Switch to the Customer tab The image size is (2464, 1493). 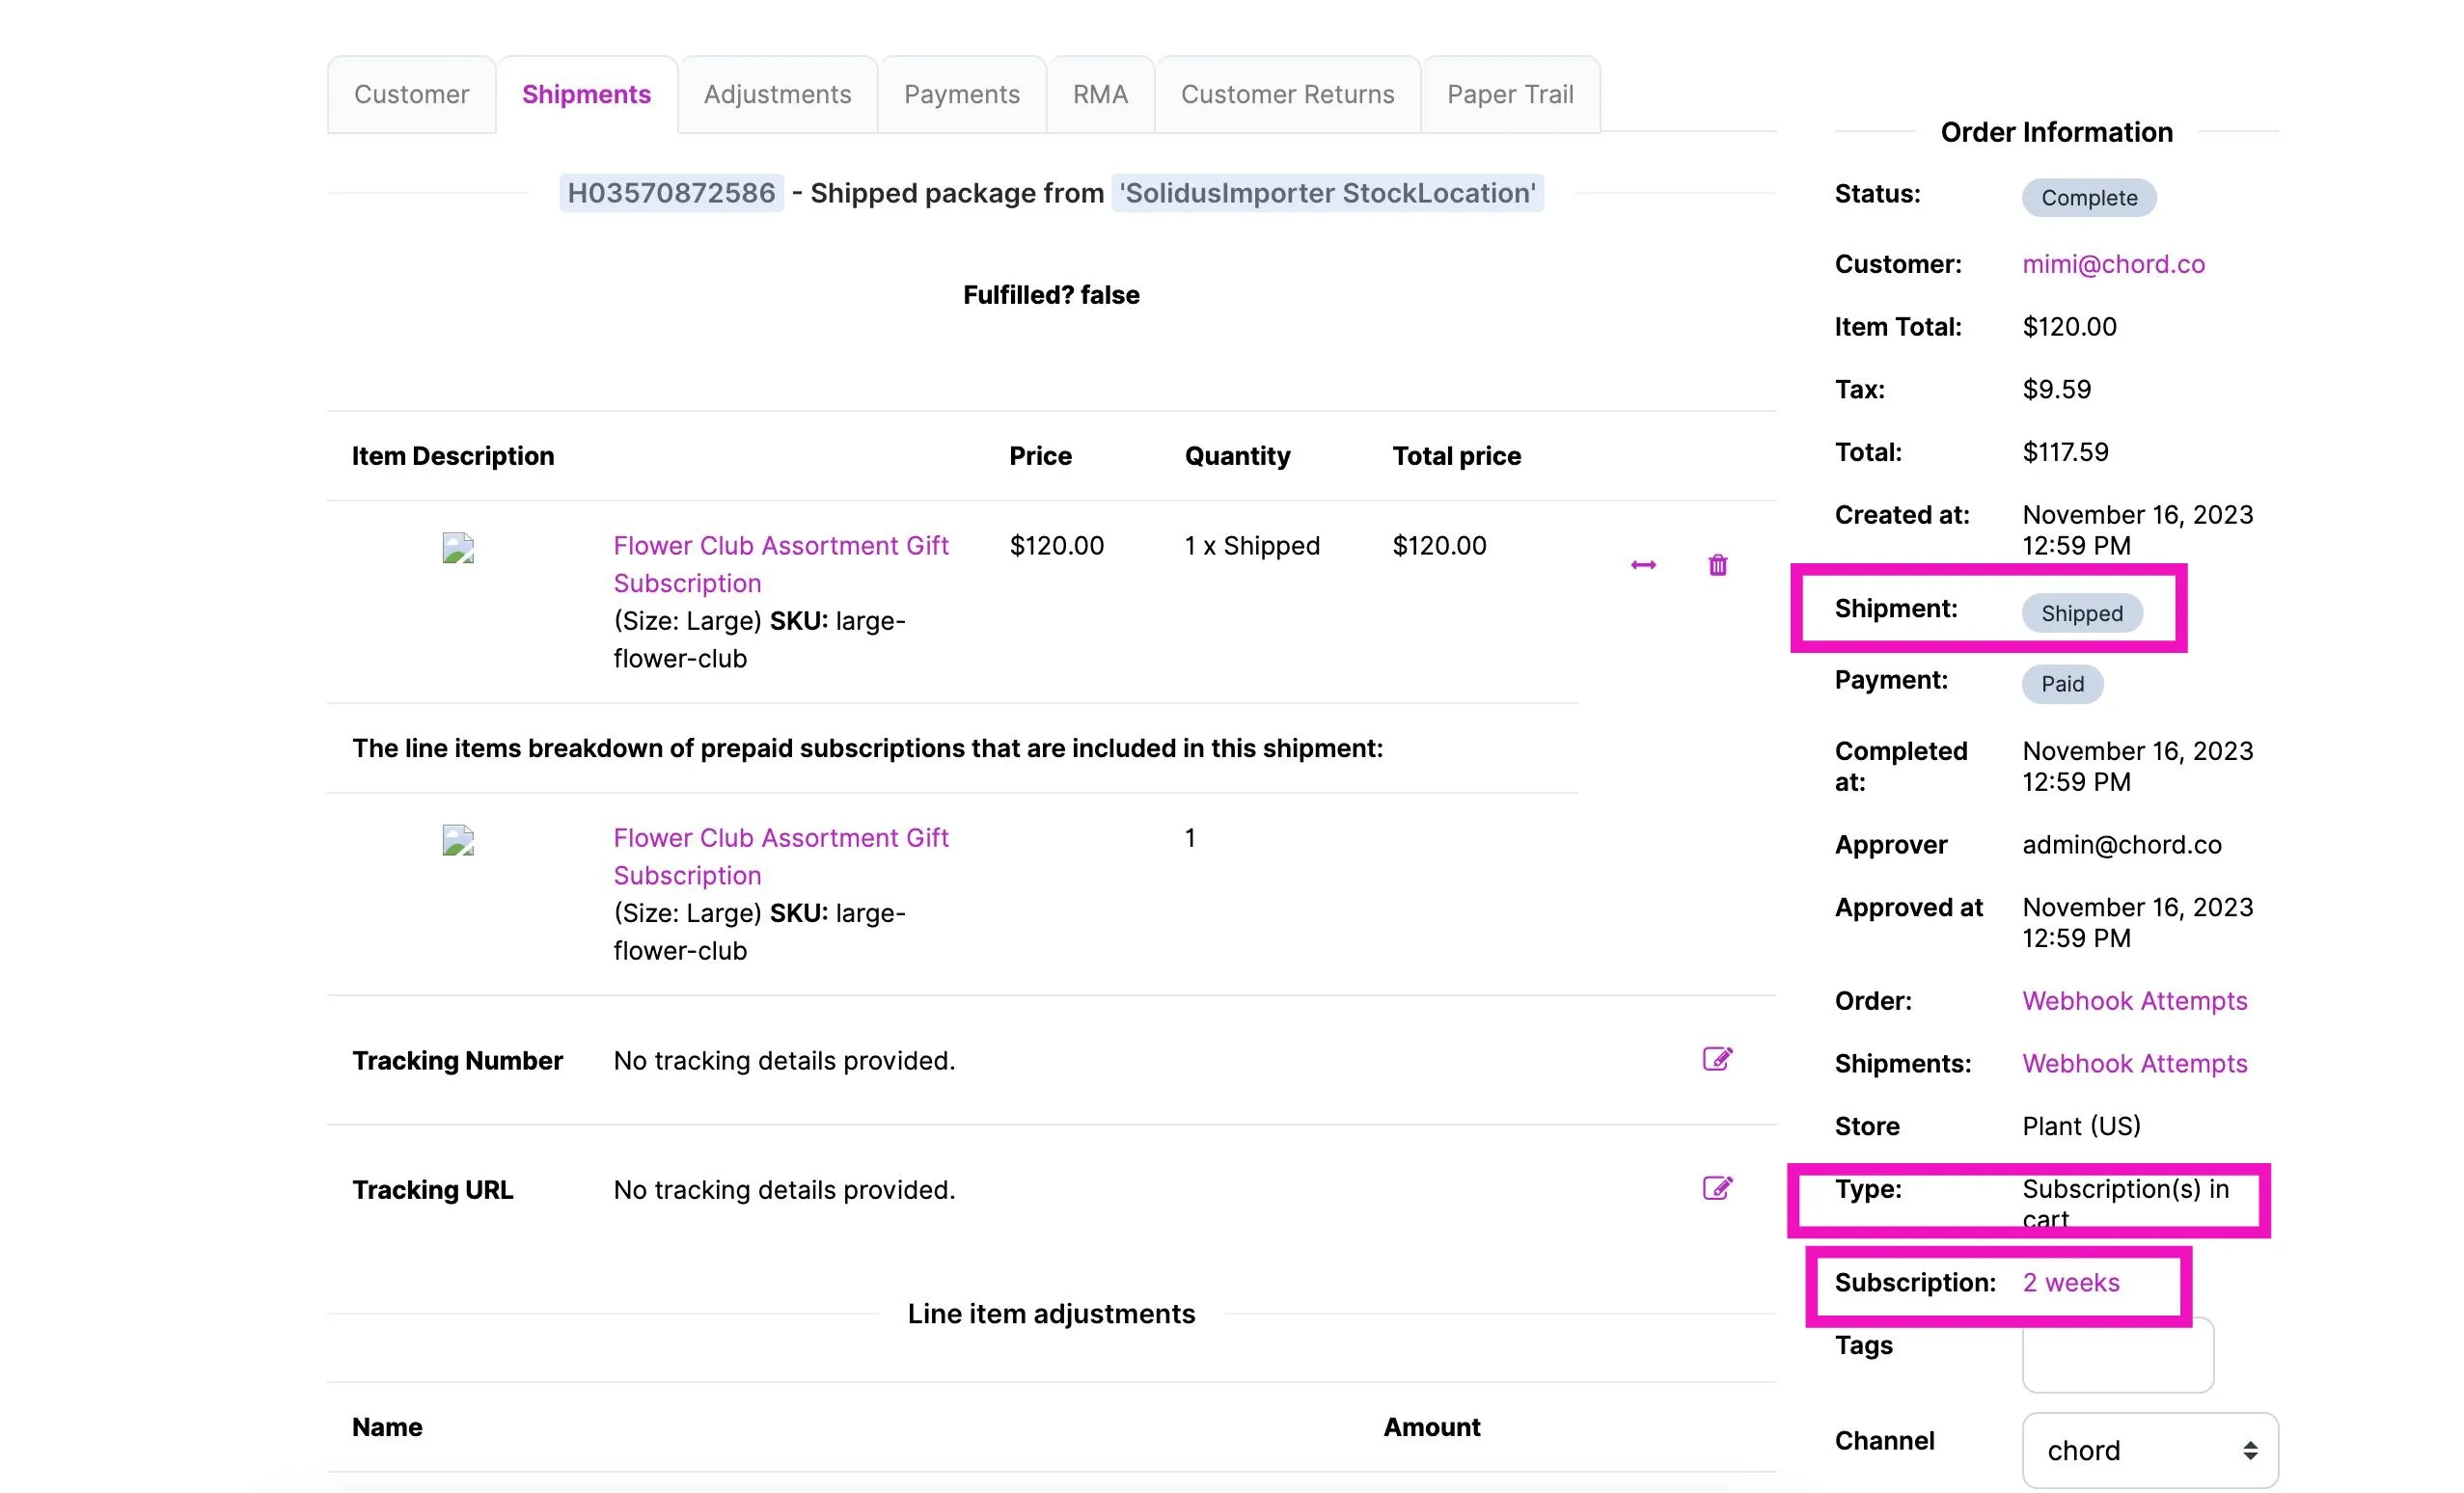pyautogui.click(x=411, y=94)
